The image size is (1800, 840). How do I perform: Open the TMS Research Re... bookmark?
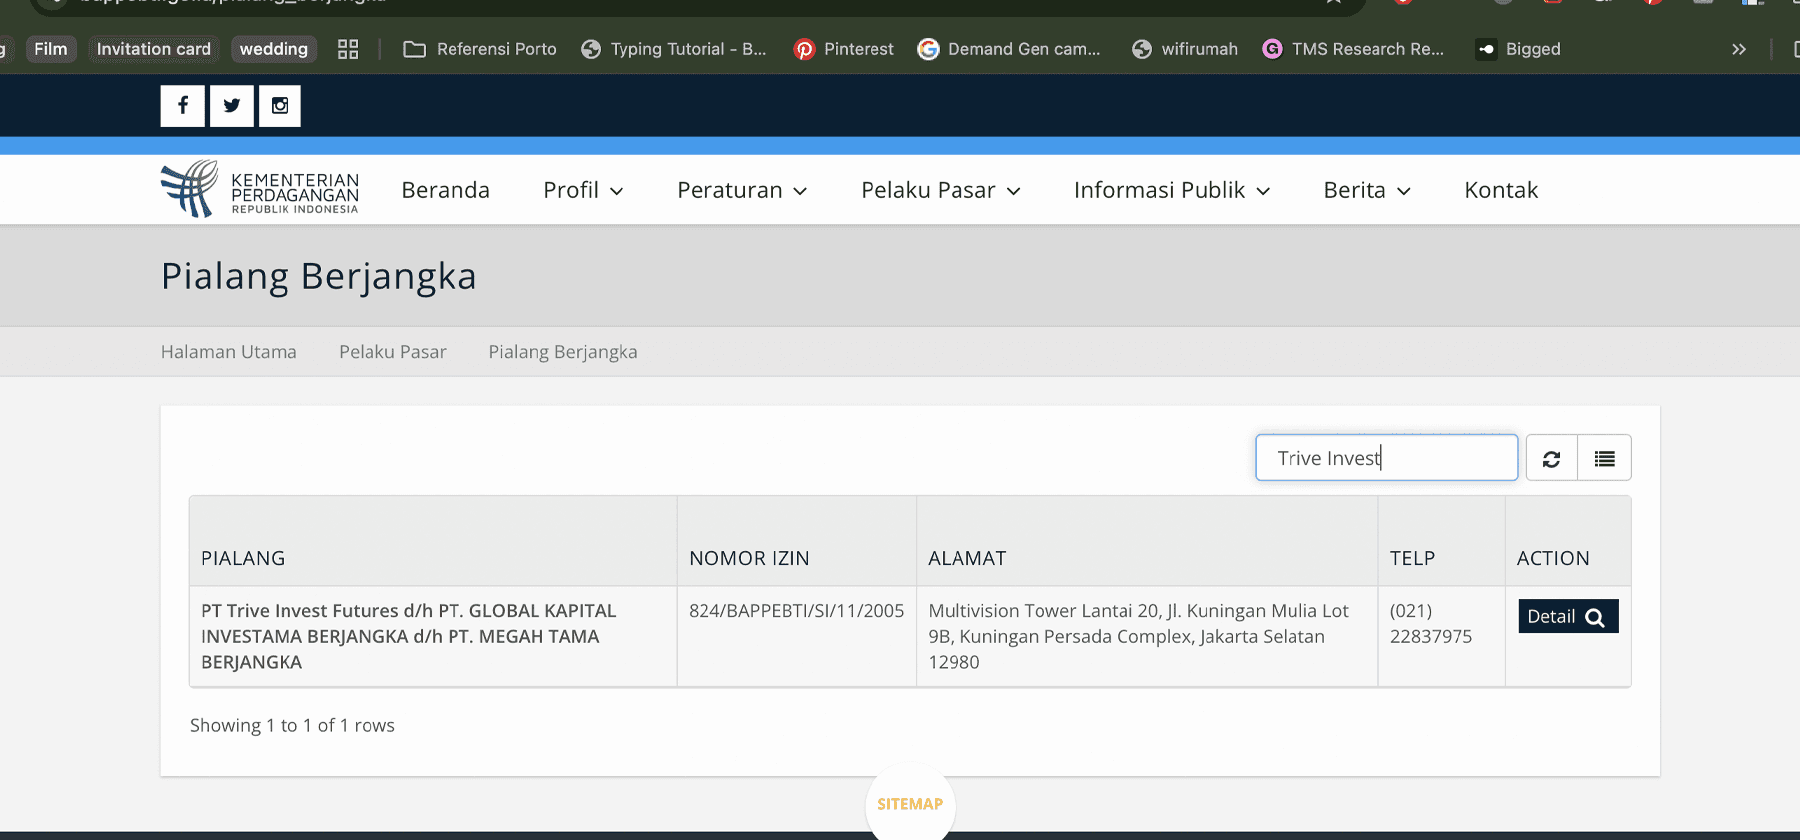point(1353,49)
